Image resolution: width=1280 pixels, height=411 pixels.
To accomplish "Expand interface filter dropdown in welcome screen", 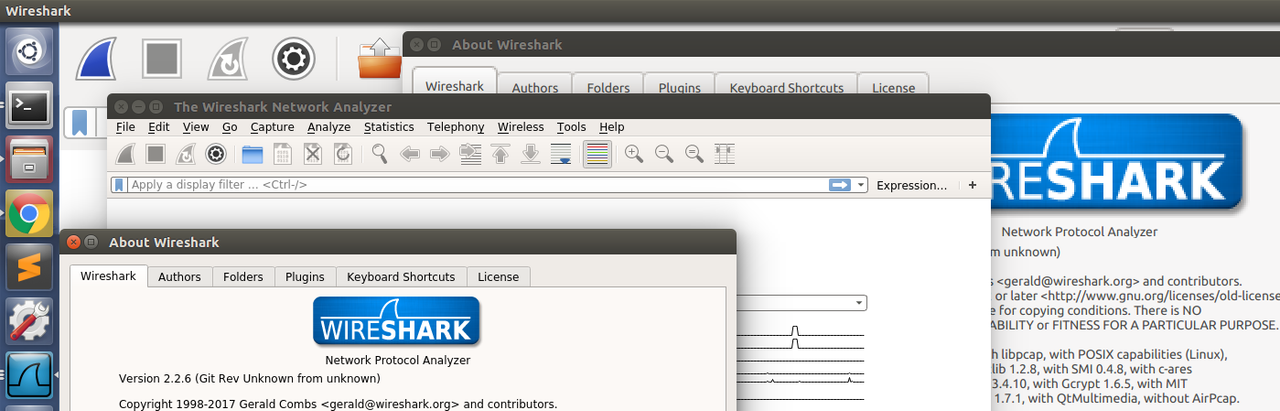I will [x=859, y=303].
